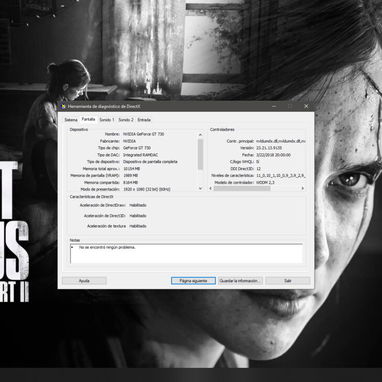Screen dimensions: 382x382
Task: Click the Memoria compartida value
Action: click(130, 182)
